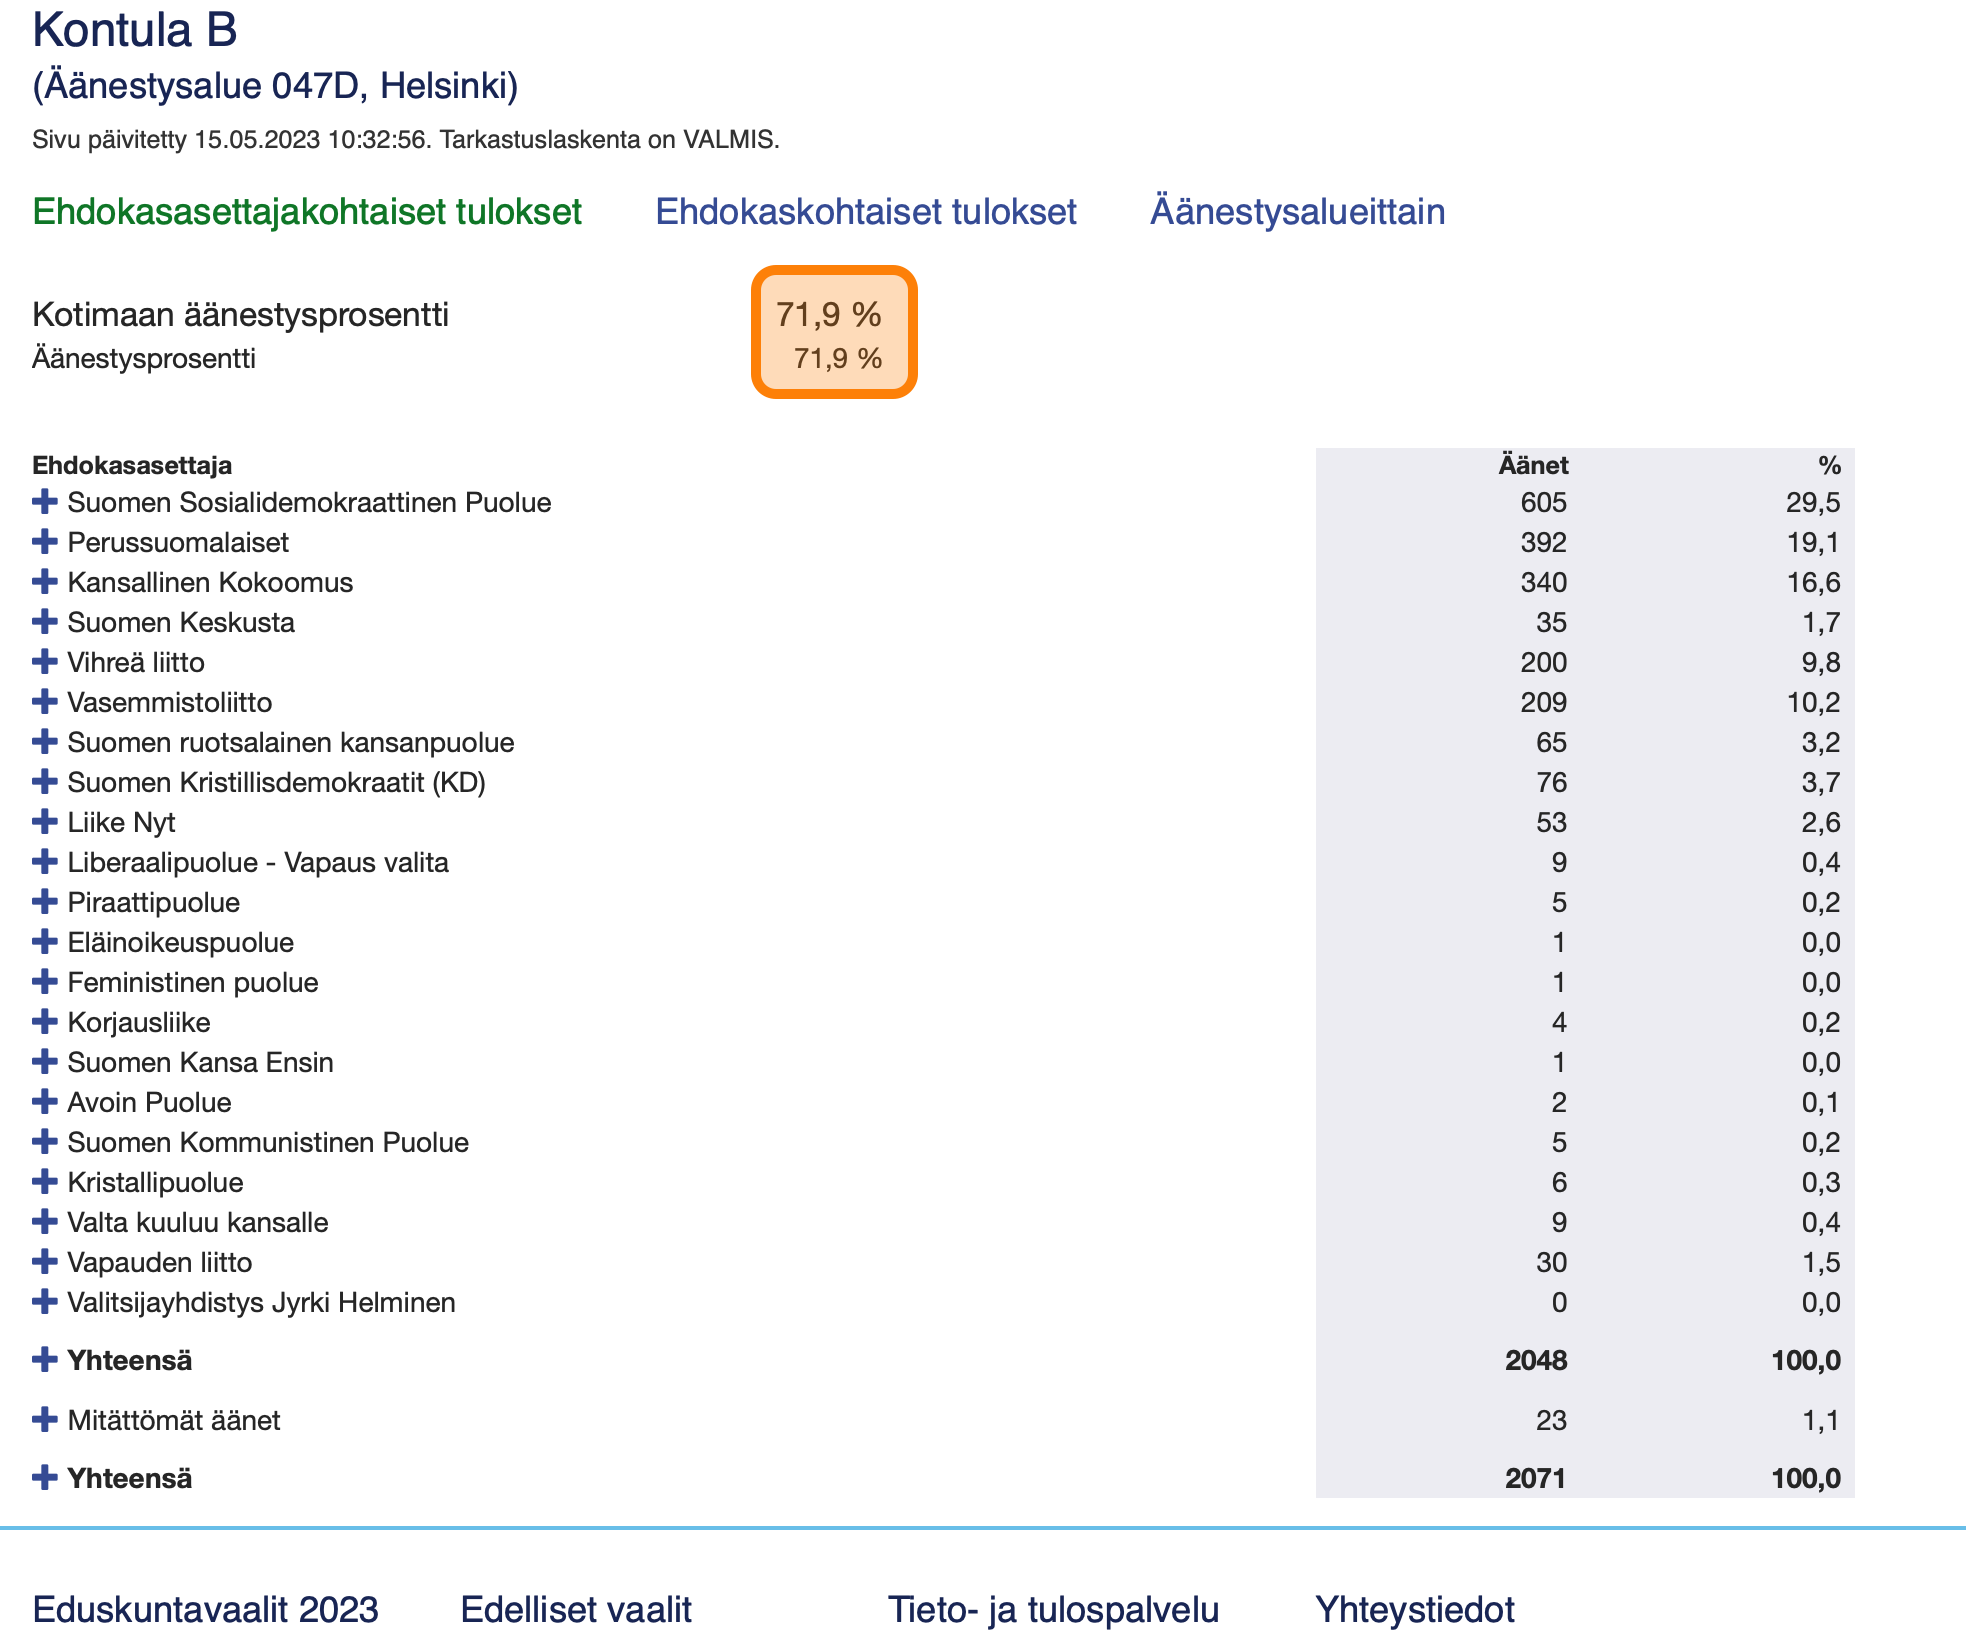Click the plus icon for Vapauden liitto
Viewport: 1966px width, 1636px height.
(44, 1261)
